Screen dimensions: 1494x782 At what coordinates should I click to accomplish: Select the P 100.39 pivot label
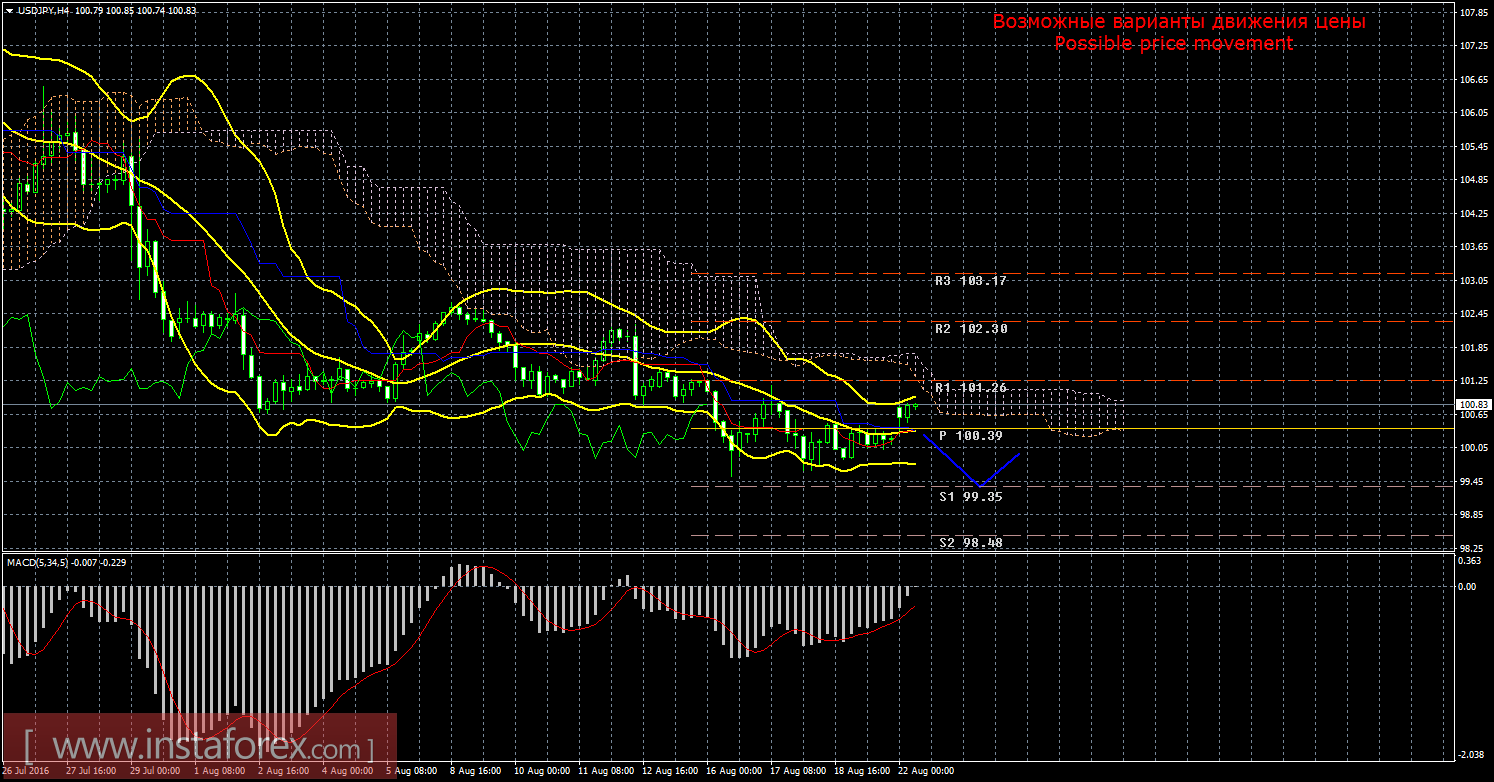coord(970,436)
